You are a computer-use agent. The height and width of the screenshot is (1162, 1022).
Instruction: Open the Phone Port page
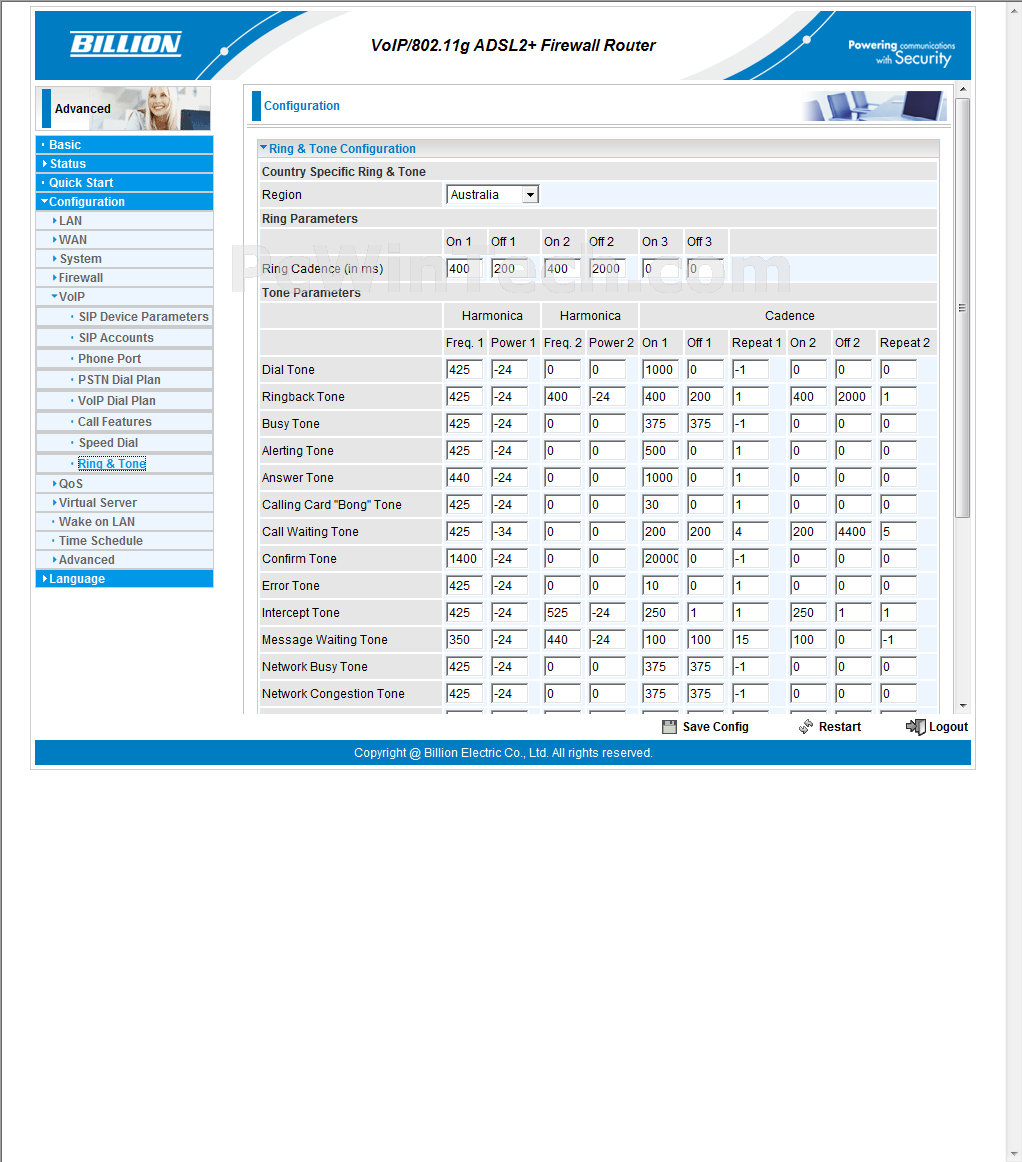(x=110, y=359)
